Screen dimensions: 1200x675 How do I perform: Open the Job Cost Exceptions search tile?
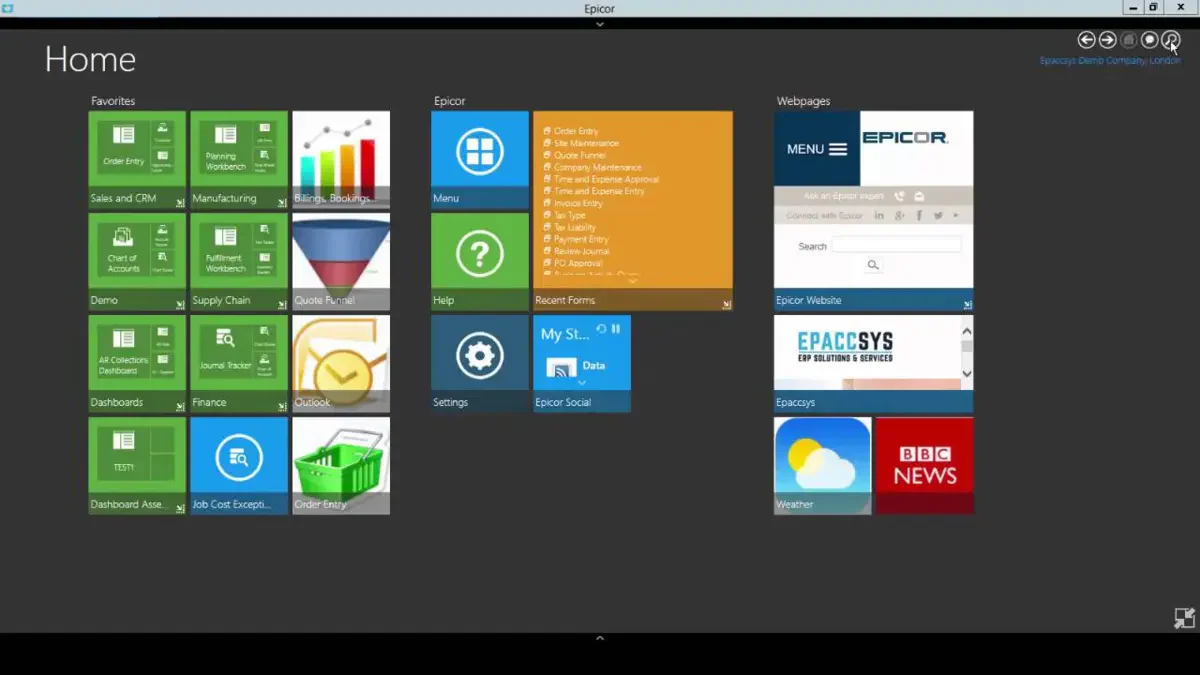tap(239, 458)
